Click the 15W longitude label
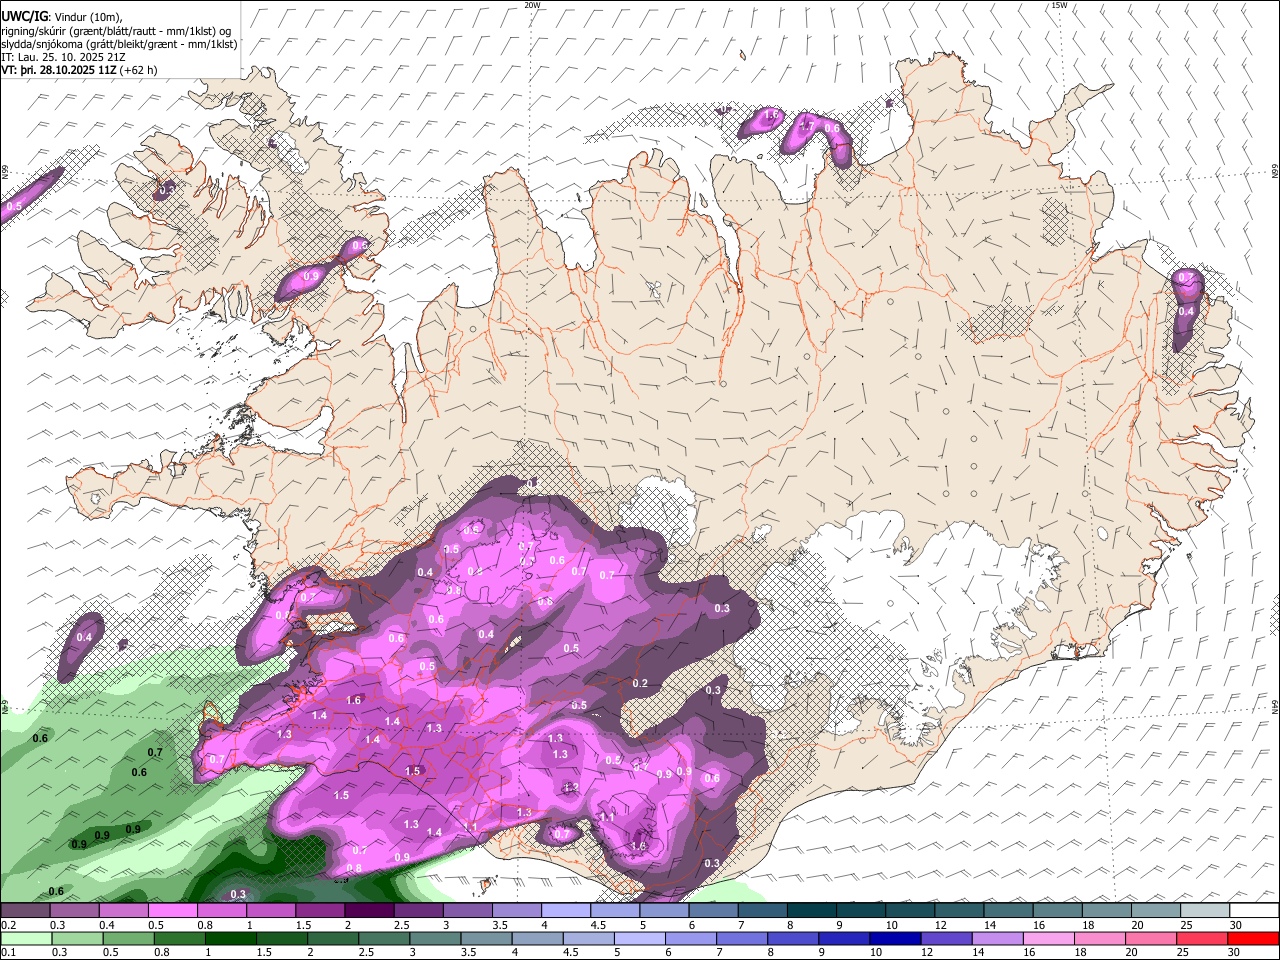 coord(1059,5)
